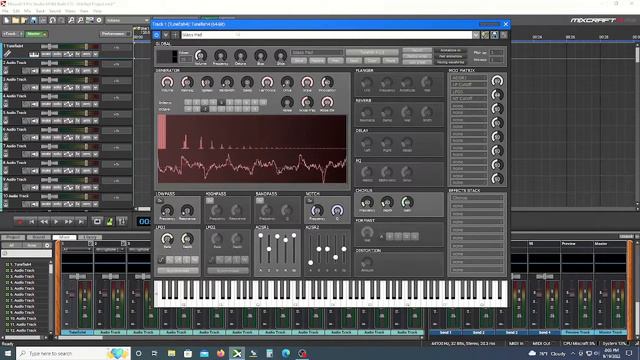Toggle the Lowpass filter On switch

[x=160, y=200]
